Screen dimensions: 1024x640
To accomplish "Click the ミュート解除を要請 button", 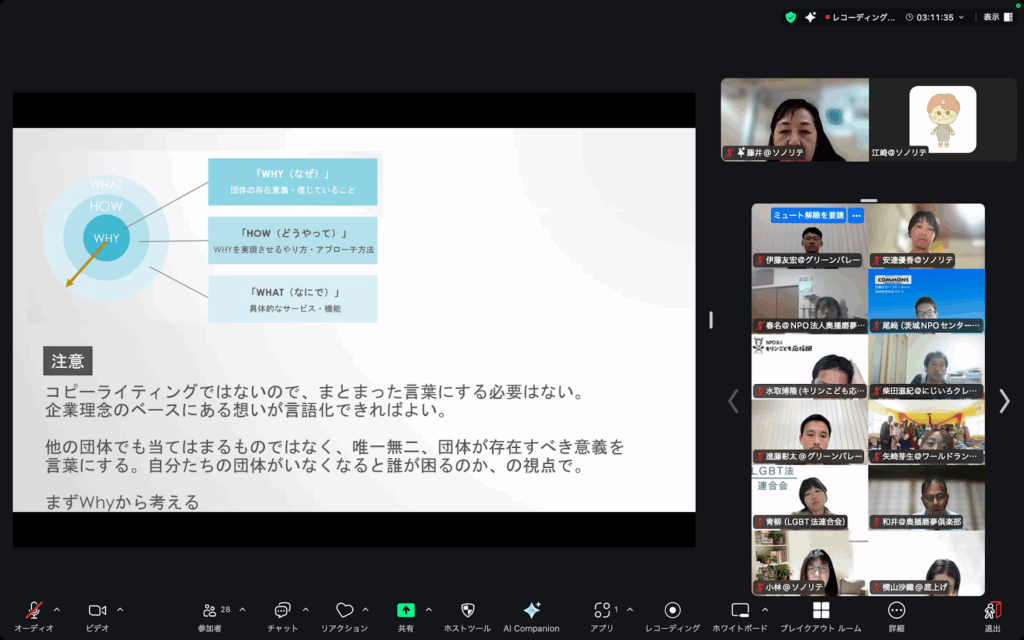I will click(x=808, y=215).
